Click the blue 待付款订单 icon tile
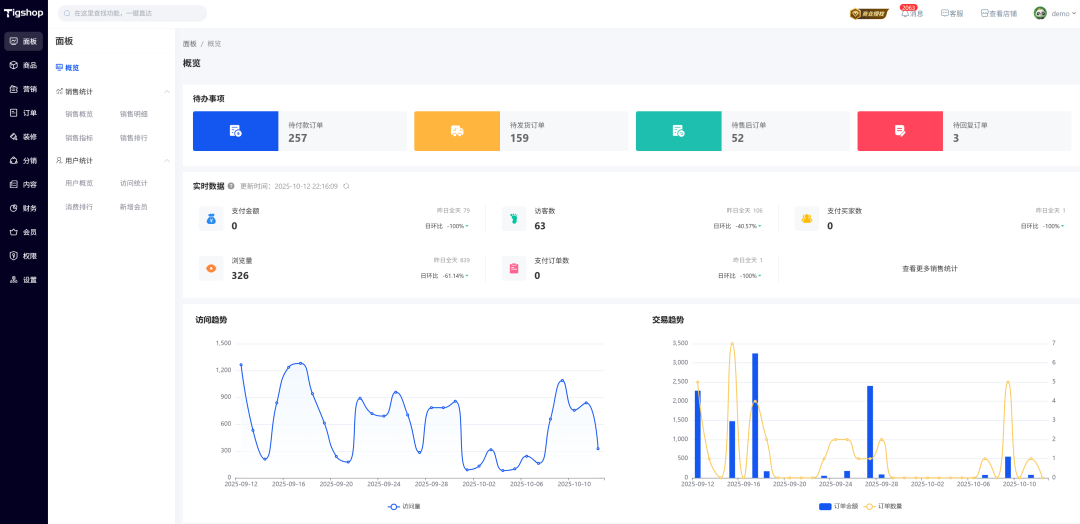Image resolution: width=1080 pixels, height=524 pixels. point(235,131)
